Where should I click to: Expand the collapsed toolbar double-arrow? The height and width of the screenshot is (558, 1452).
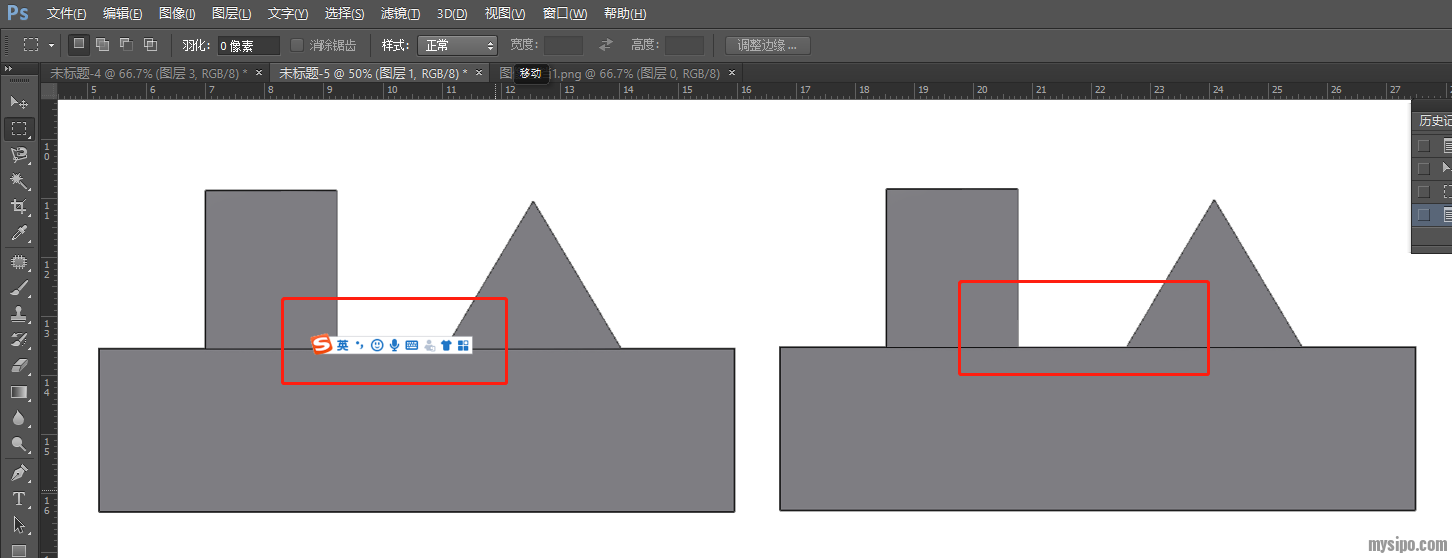tap(8, 68)
